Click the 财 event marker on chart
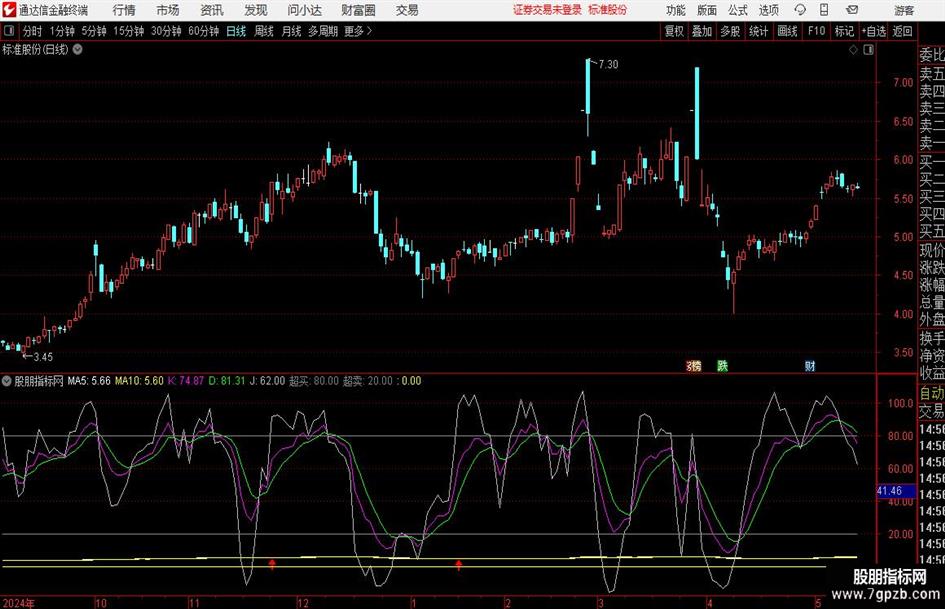945x609 pixels. (808, 365)
